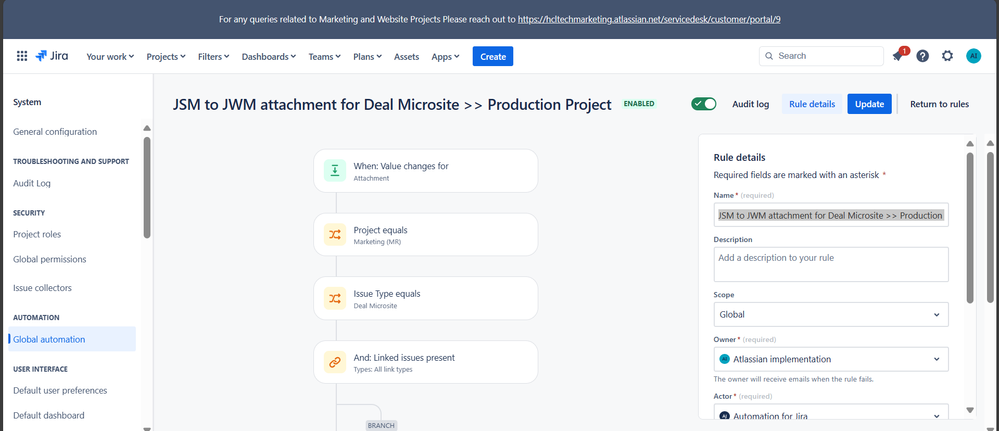Open the settings gear icon
Image resolution: width=999 pixels, height=431 pixels.
click(x=947, y=56)
